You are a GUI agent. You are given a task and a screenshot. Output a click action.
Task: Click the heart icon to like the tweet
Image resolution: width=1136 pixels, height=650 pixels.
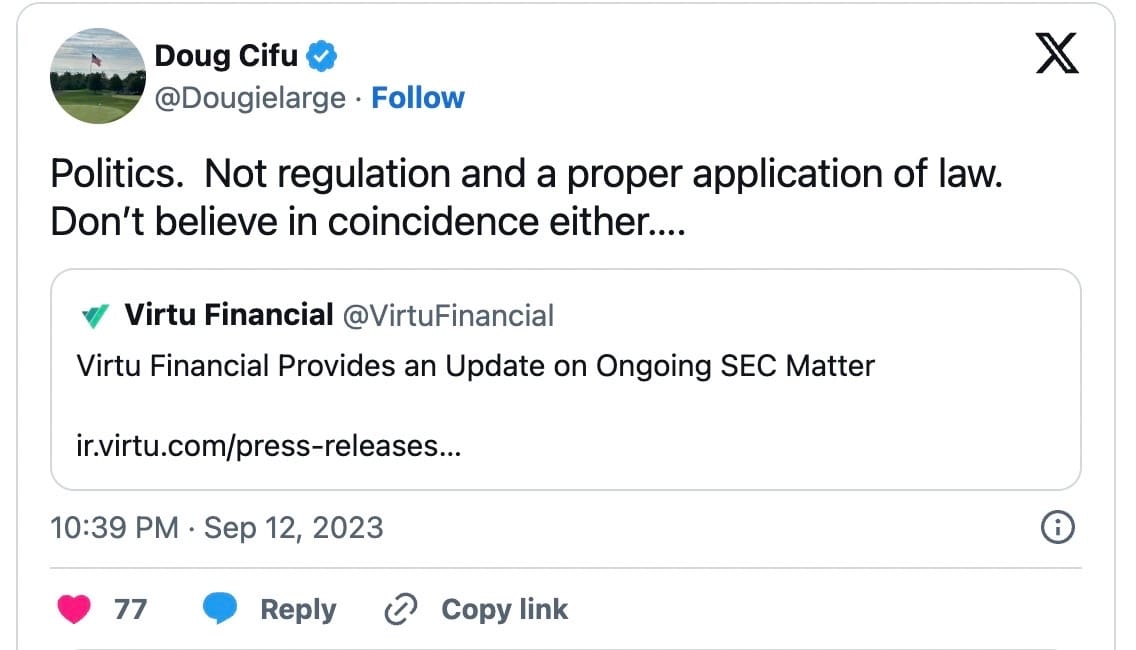coord(70,608)
